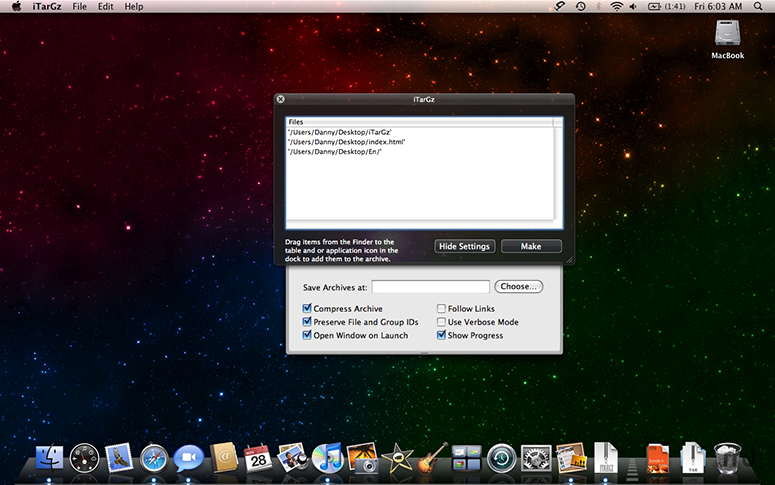Viewport: 775px width, 485px height.
Task: Click the Time Machine menu bar icon
Action: 580,6
